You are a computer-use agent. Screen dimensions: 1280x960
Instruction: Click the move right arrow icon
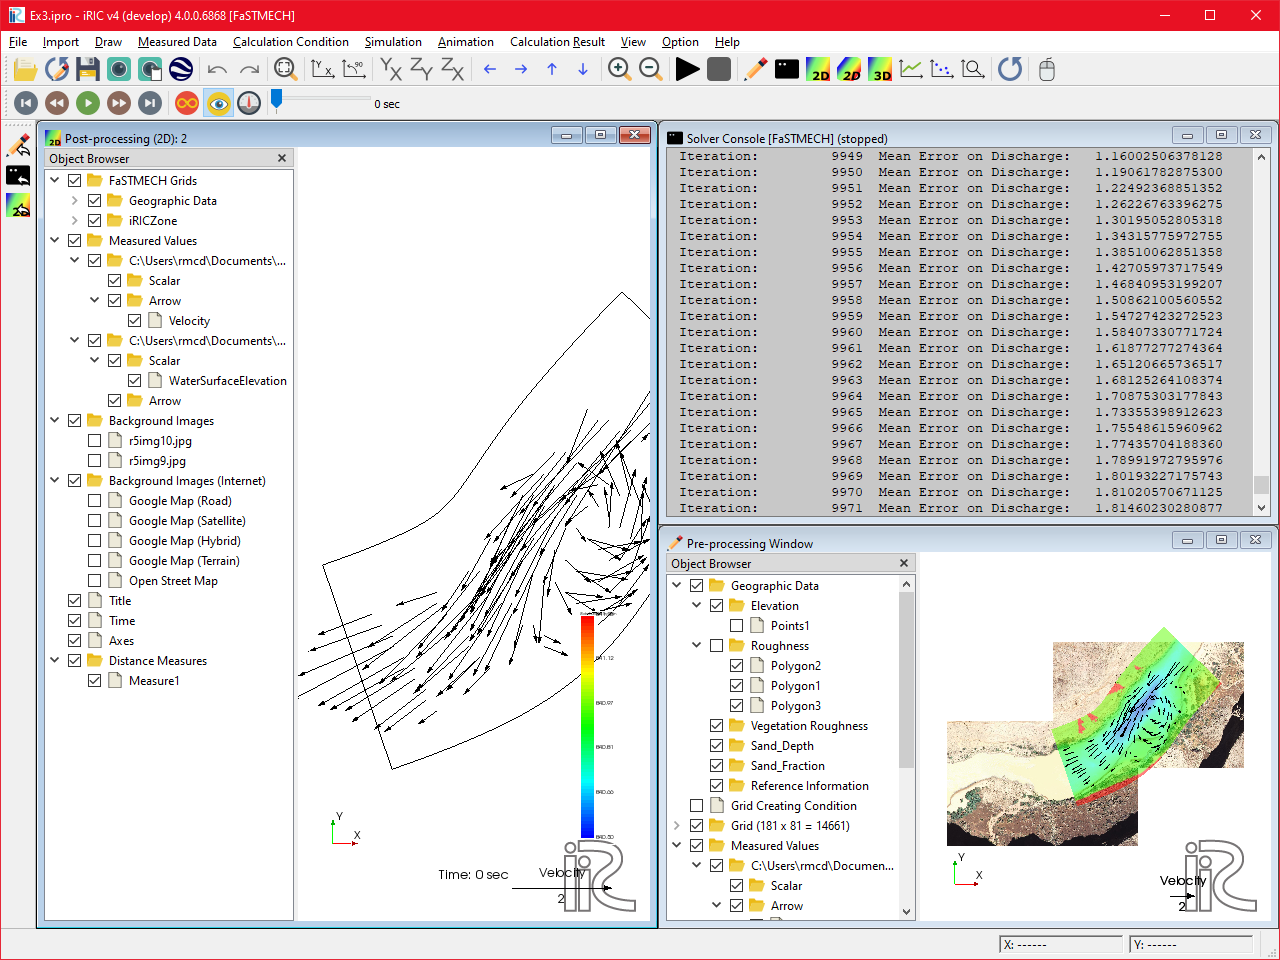(x=521, y=69)
